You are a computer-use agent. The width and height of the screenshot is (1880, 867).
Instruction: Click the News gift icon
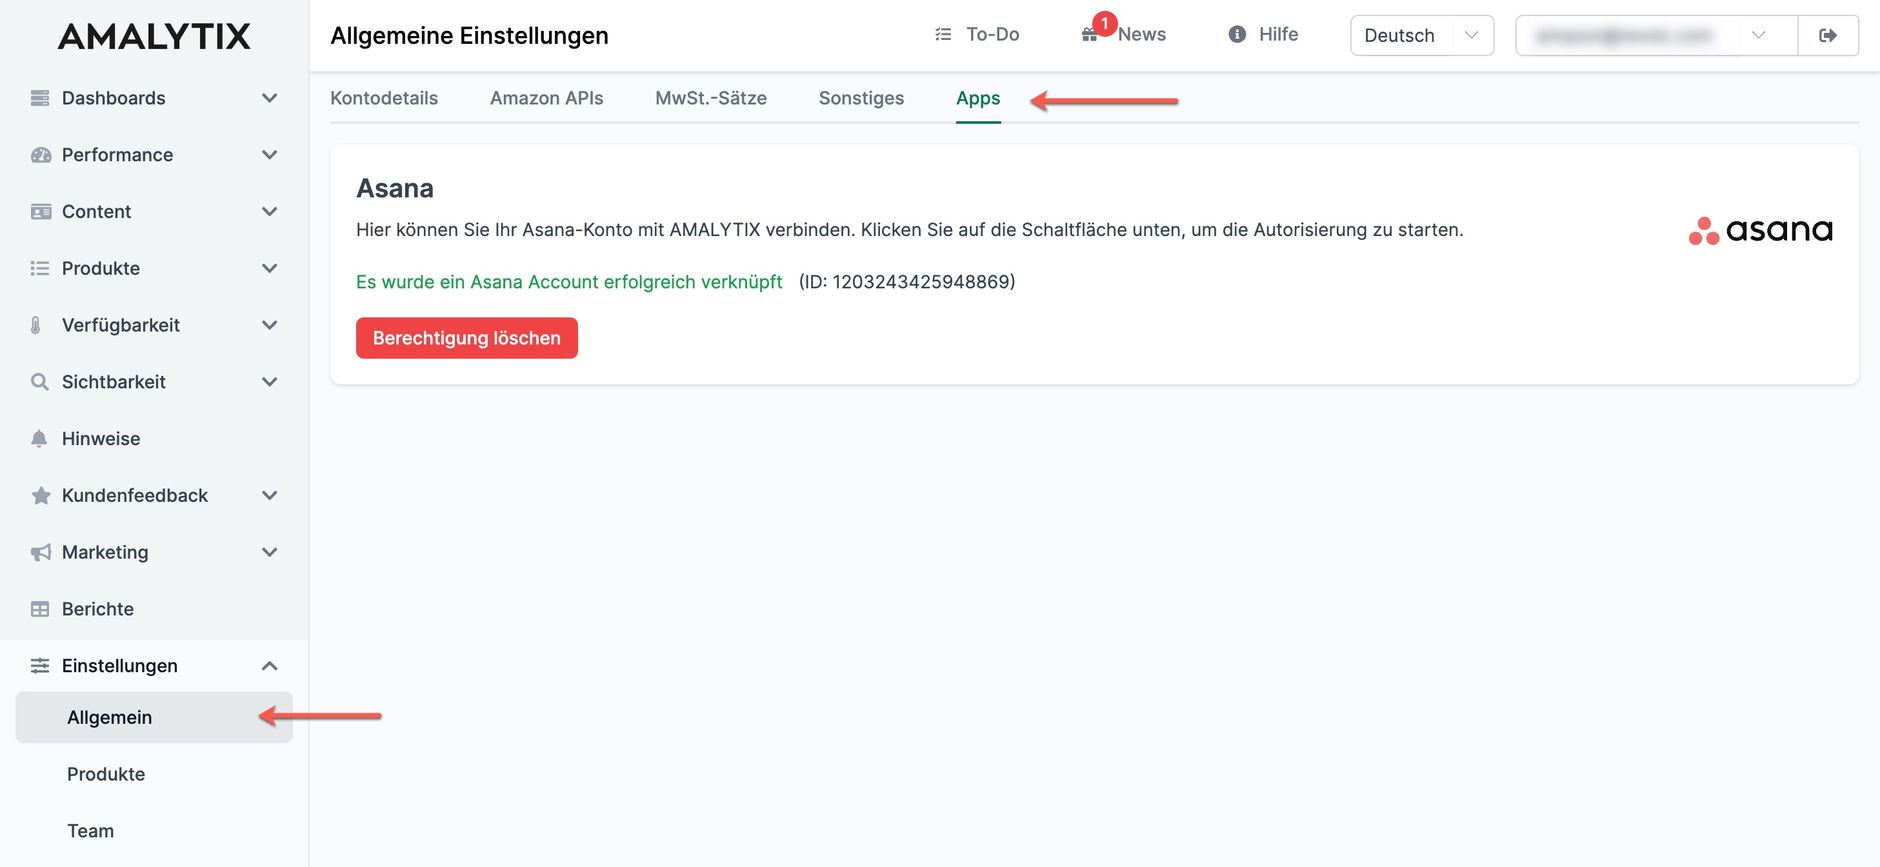[1089, 35]
